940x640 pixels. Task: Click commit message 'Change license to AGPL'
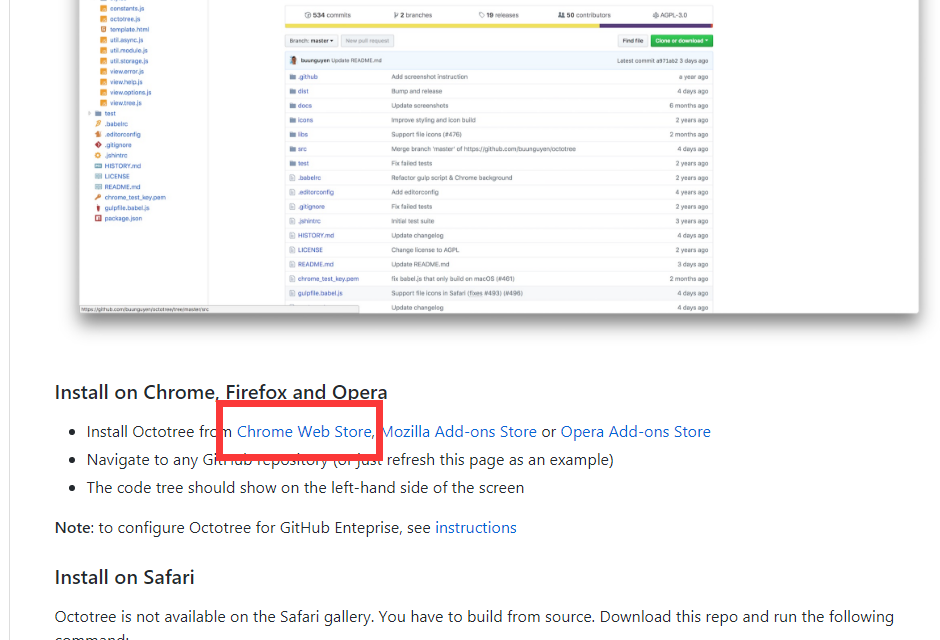coord(425,250)
